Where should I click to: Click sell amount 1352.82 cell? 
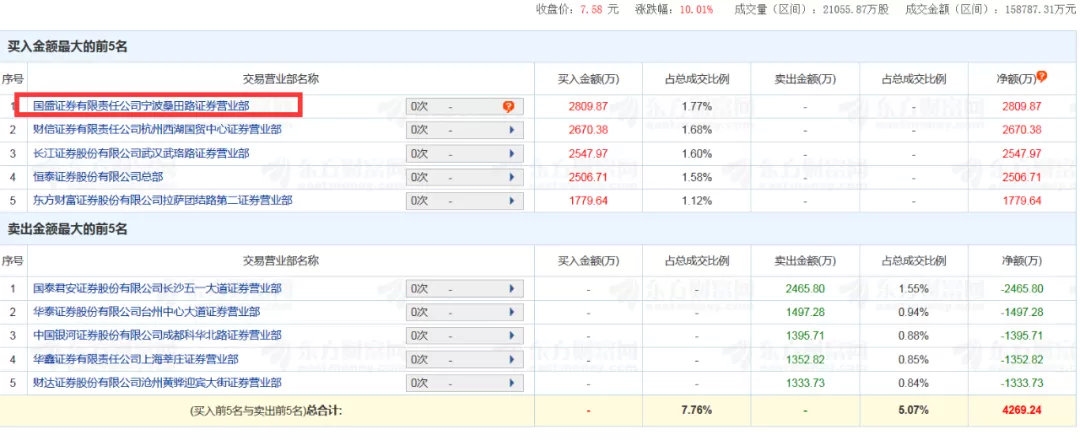(805, 359)
